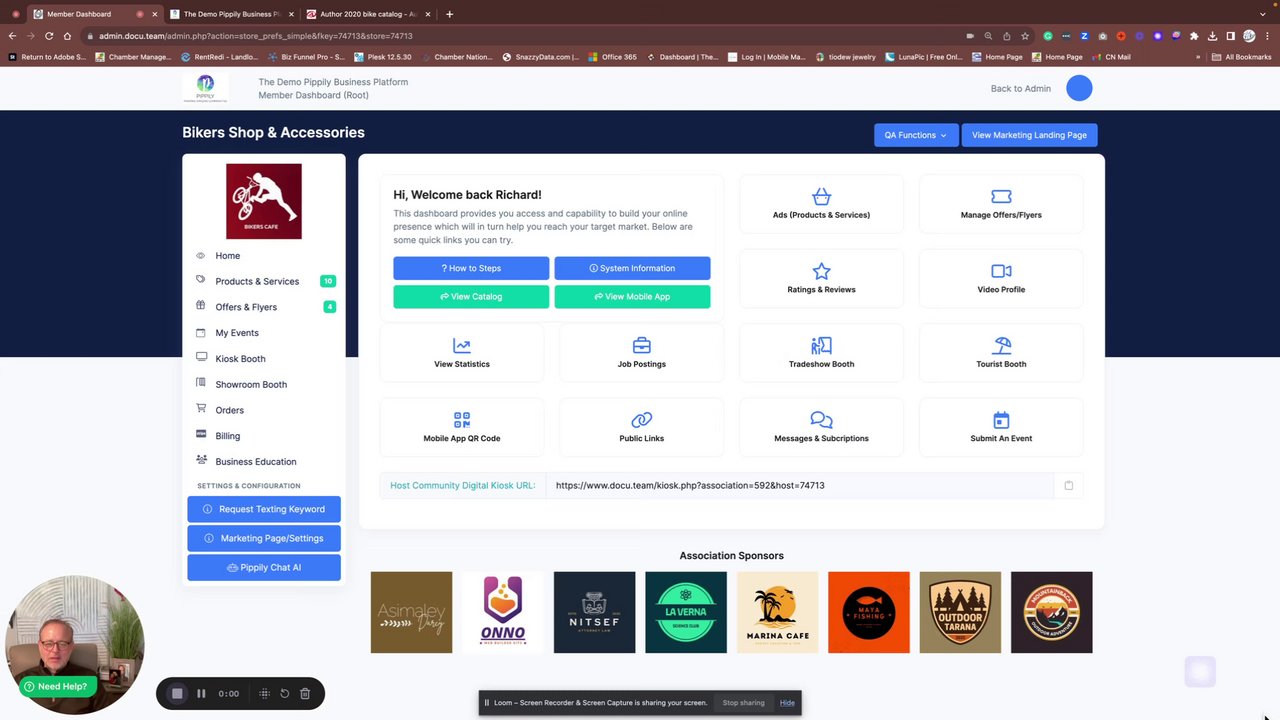Open browser downloads
Image resolution: width=1280 pixels, height=720 pixels.
1212,36
